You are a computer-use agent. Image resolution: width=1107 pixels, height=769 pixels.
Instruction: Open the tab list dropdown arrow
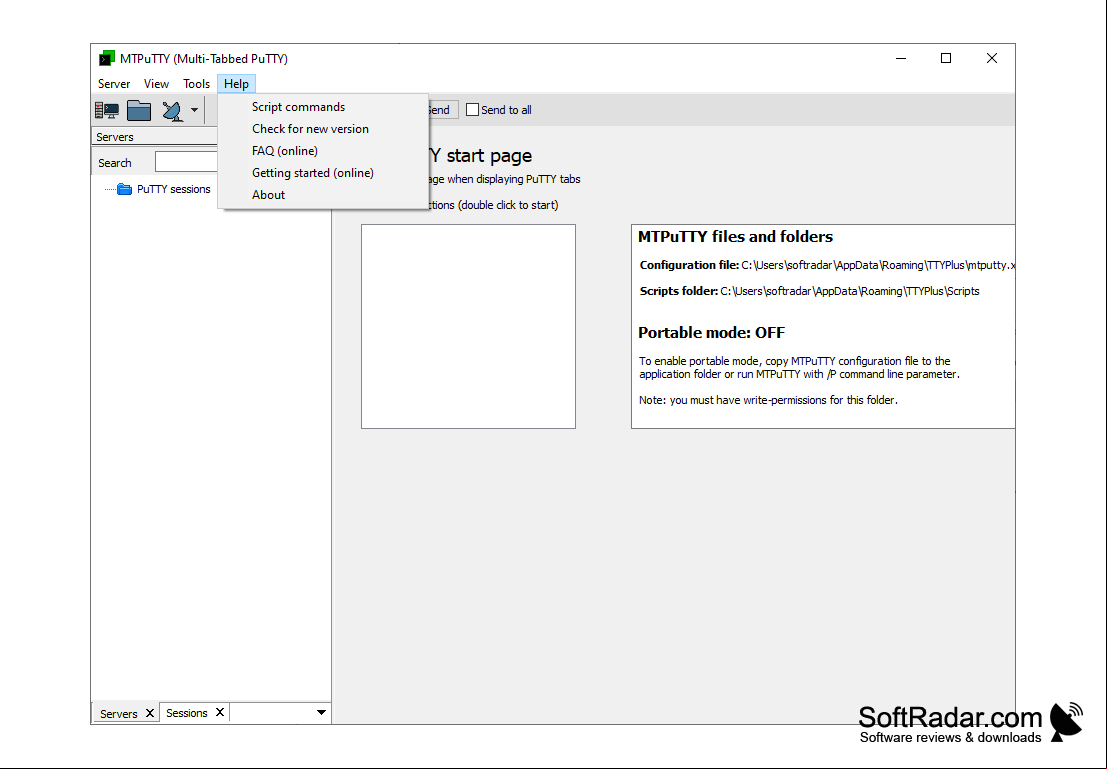(x=321, y=713)
